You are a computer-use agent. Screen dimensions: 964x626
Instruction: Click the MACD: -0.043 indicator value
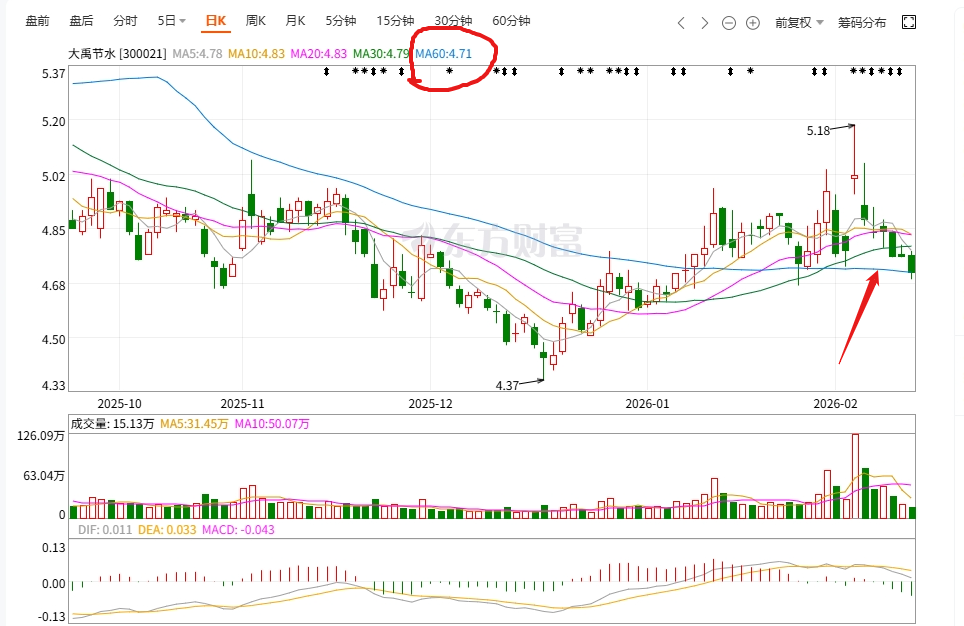[239, 530]
